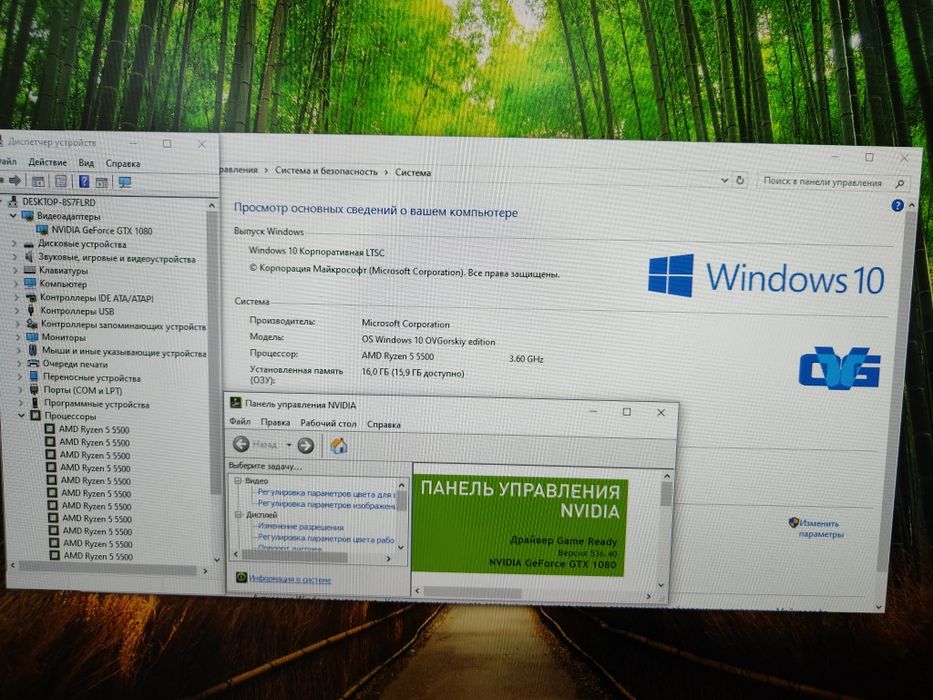The image size is (933, 700).
Task: Click the Программные устройства icon
Action: (35, 403)
